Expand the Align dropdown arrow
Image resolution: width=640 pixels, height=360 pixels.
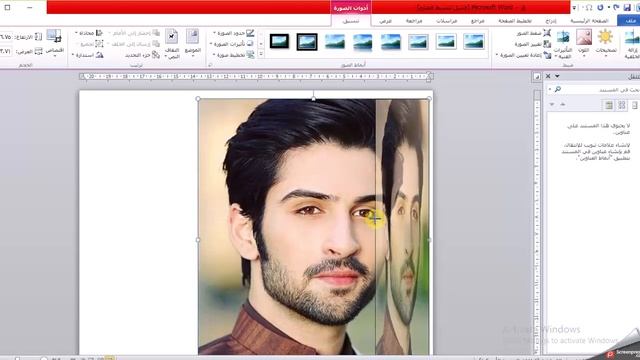[x=76, y=33]
